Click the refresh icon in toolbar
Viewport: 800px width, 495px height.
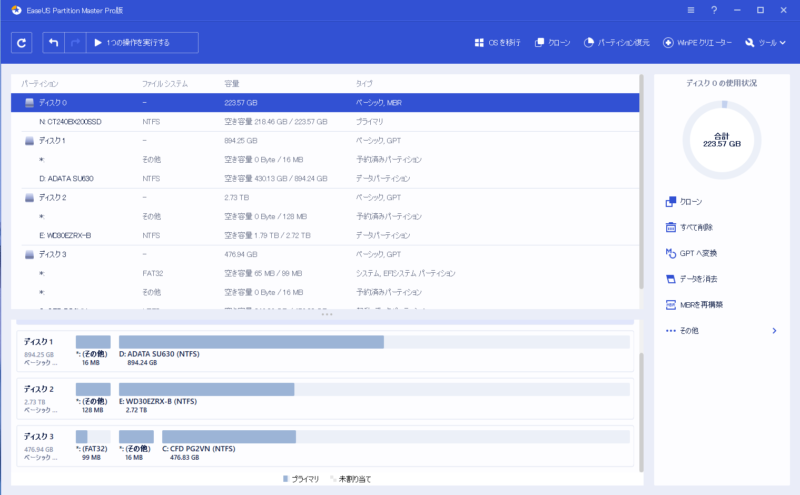[21, 43]
